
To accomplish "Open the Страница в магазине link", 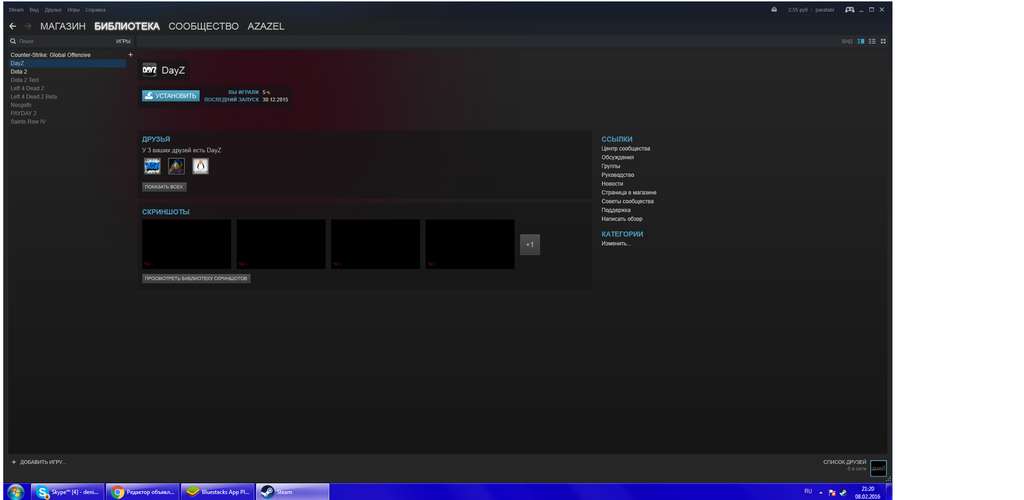I will click(x=629, y=193).
